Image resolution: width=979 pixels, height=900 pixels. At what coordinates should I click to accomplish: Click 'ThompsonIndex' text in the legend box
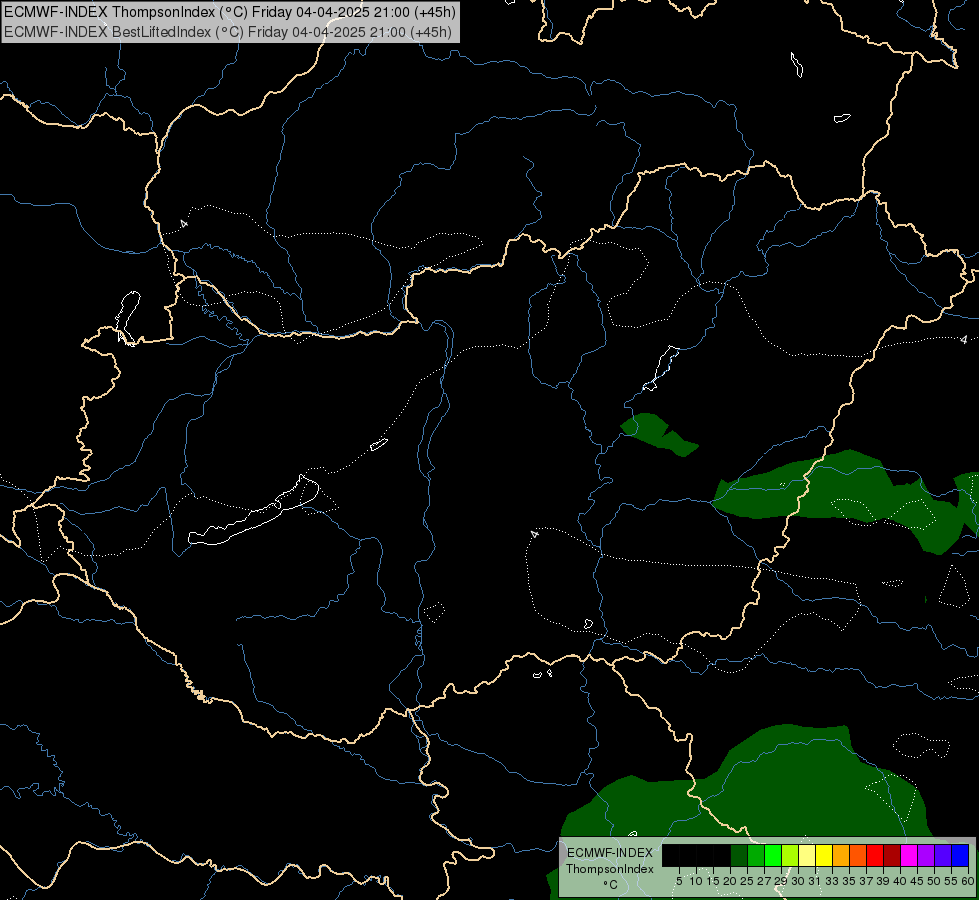pyautogui.click(x=610, y=869)
